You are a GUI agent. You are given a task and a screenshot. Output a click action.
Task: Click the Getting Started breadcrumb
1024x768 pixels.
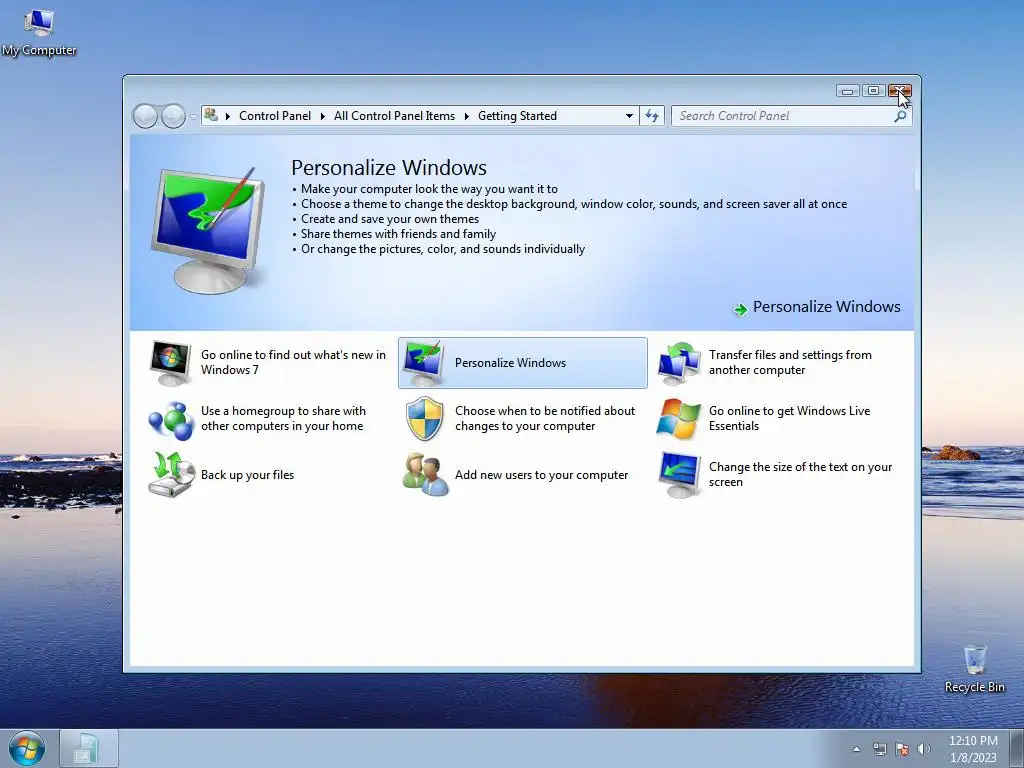pos(517,116)
